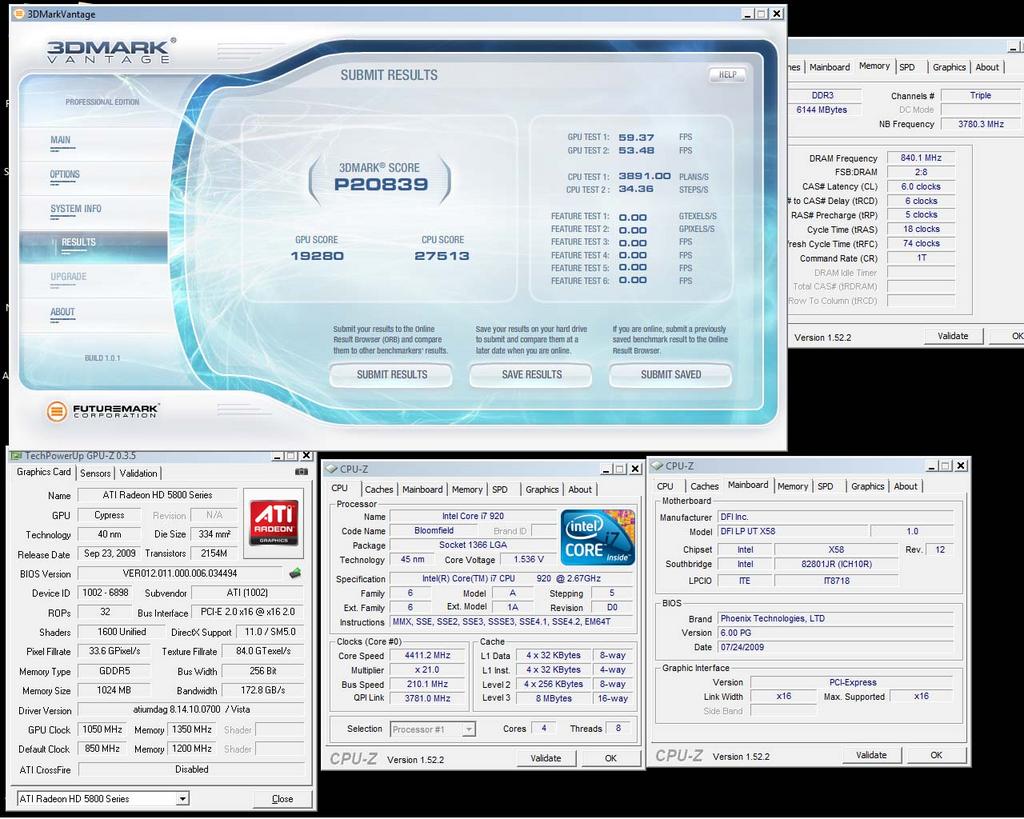
Task: Click Close button in GPU-Z
Action: coord(282,798)
